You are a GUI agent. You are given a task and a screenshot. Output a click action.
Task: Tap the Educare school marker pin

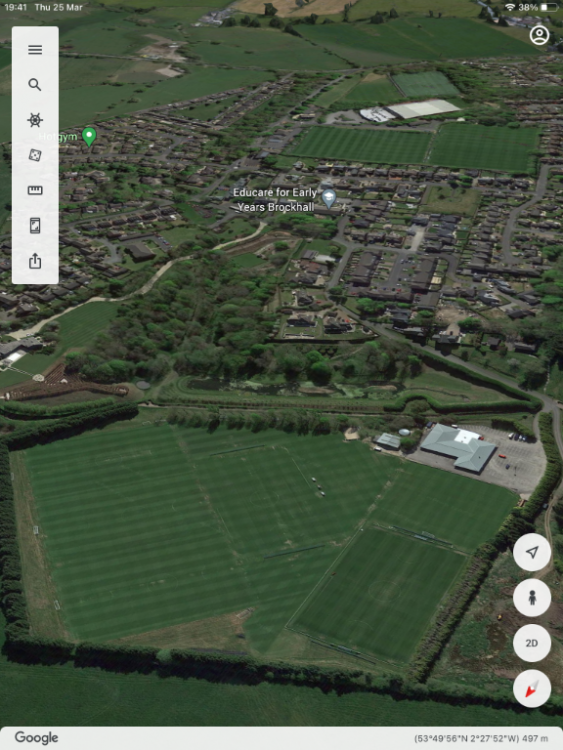click(x=329, y=198)
